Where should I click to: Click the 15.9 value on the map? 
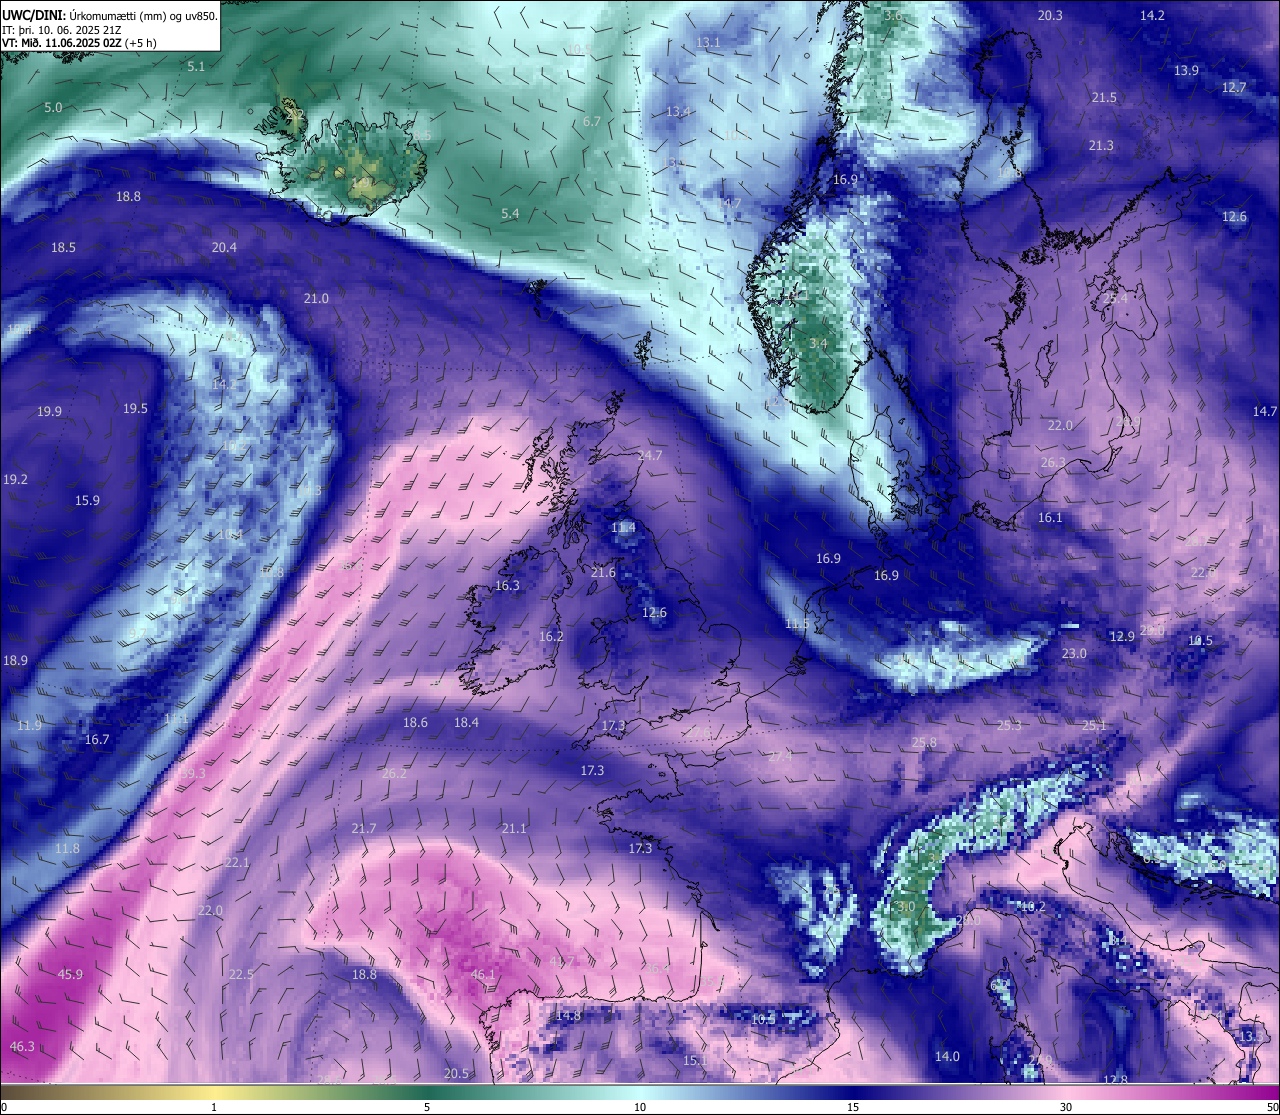(87, 501)
